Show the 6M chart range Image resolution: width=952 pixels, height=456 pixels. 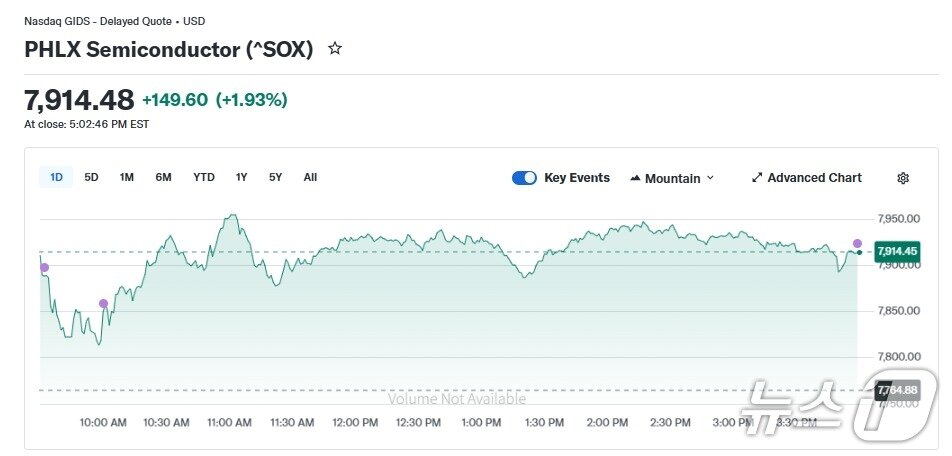tap(163, 177)
